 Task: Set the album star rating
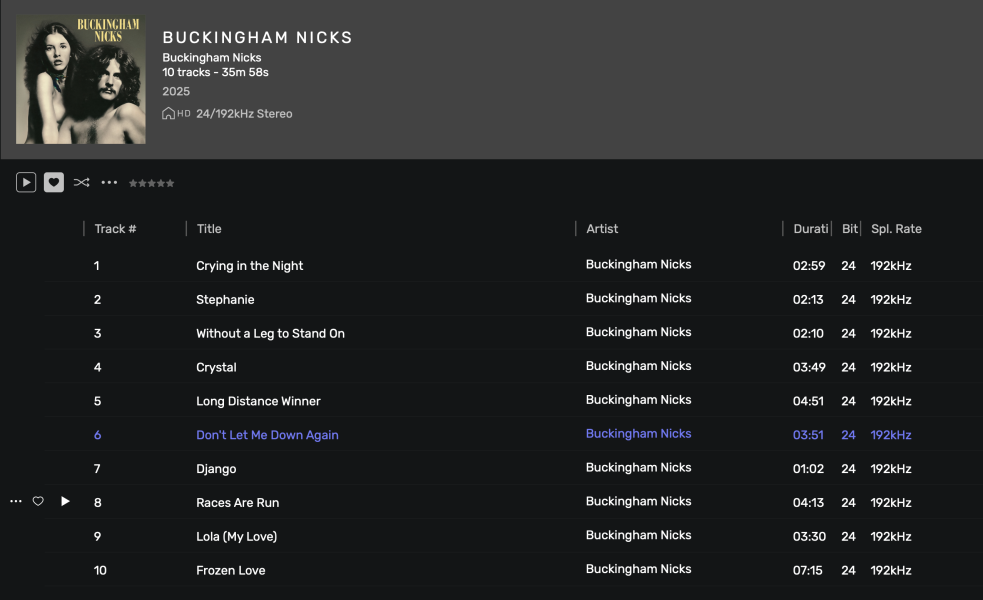(x=151, y=183)
